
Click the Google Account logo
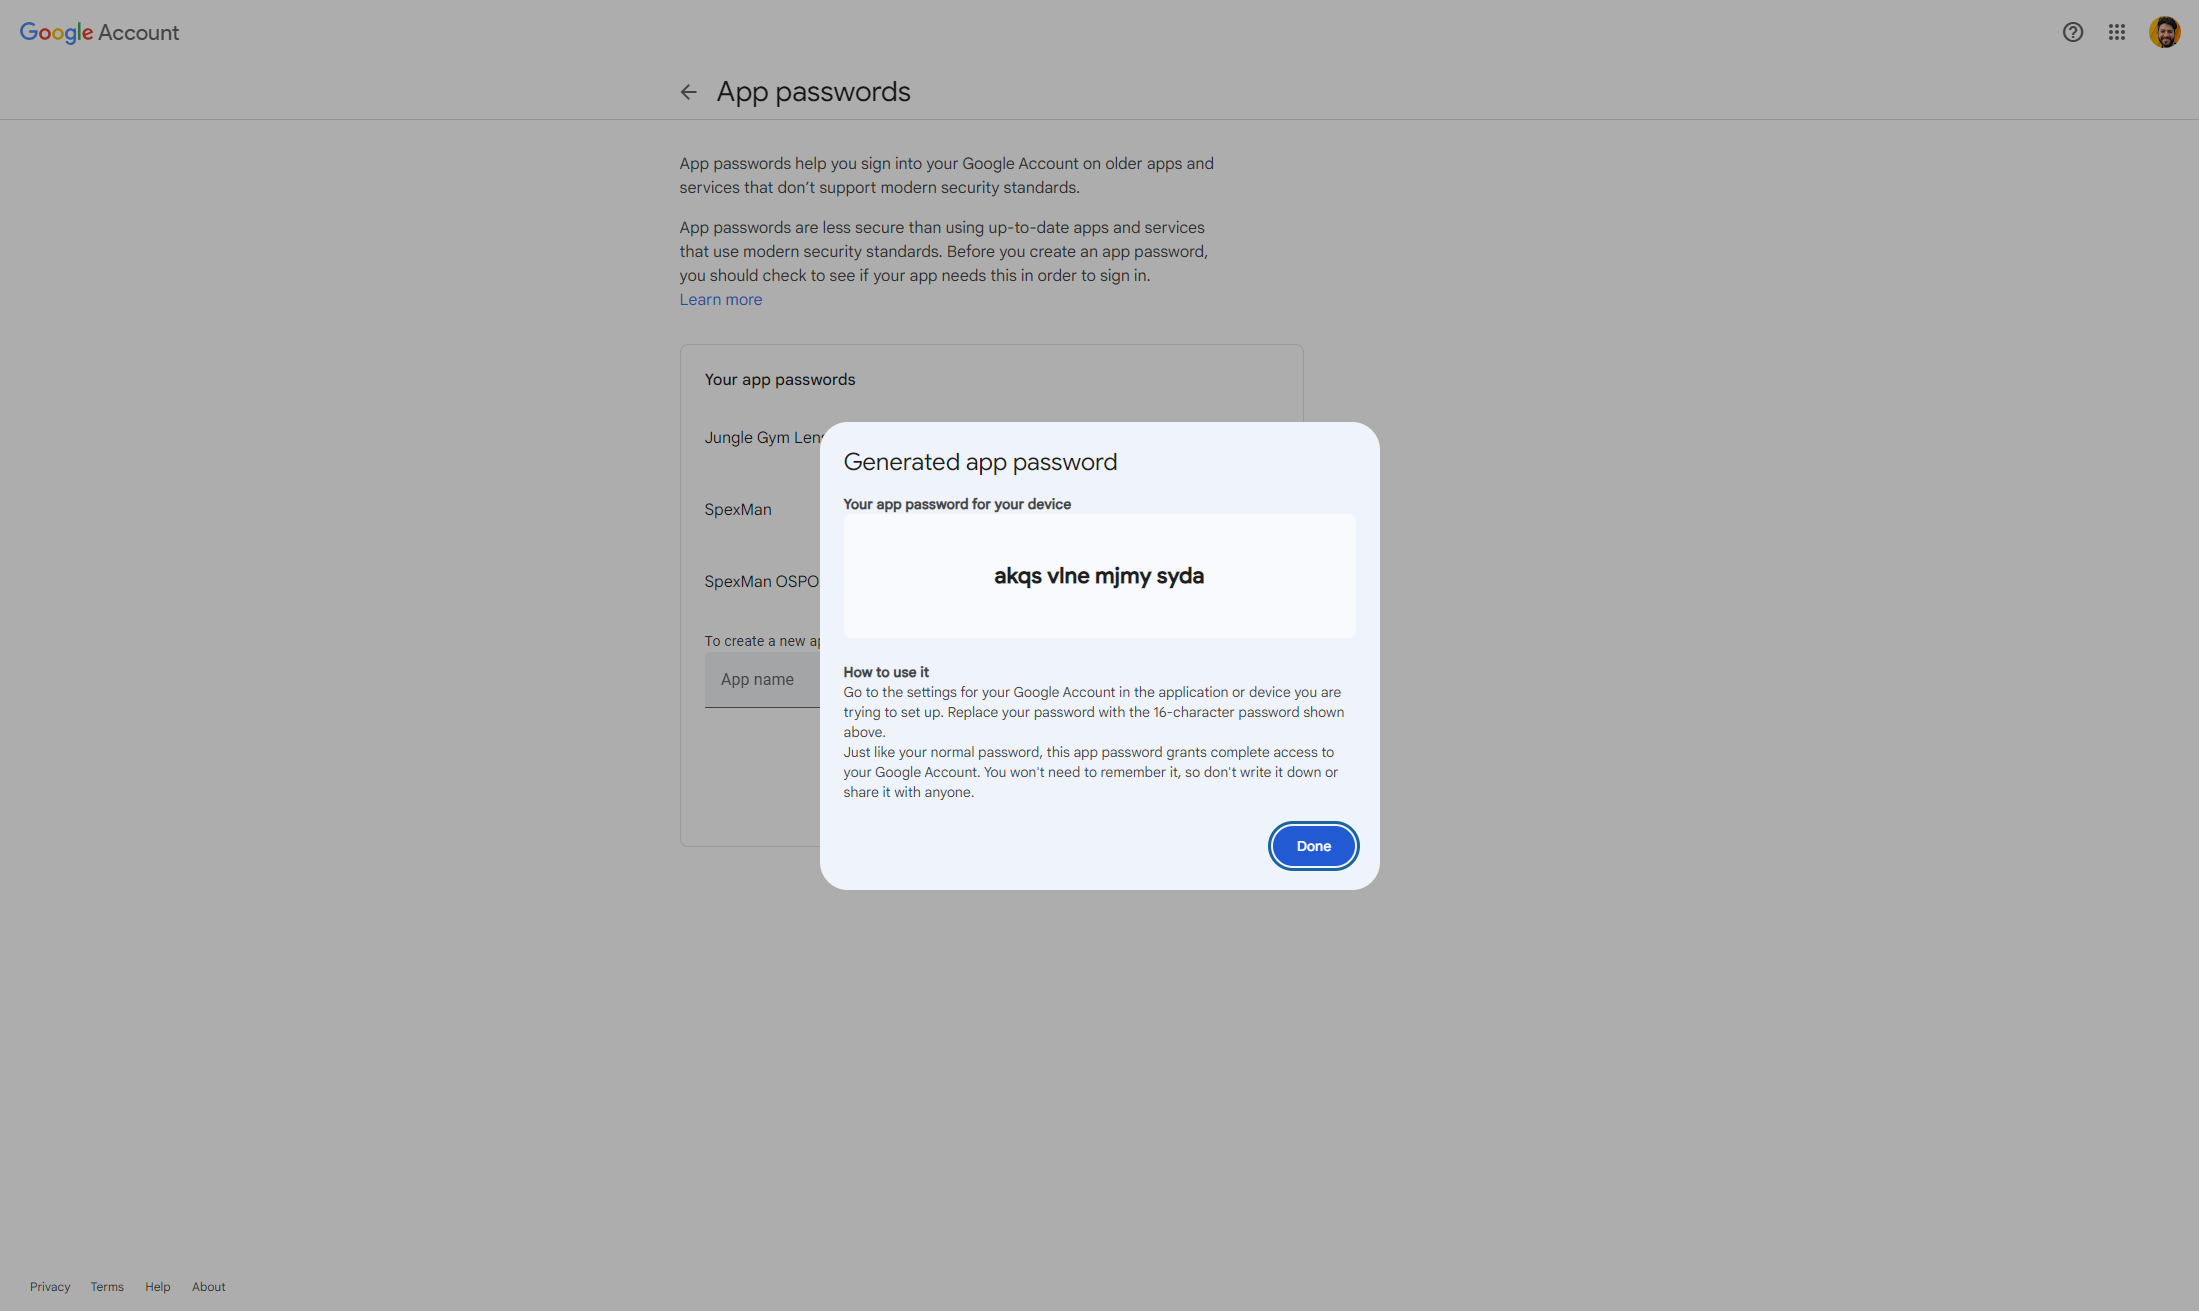coord(99,32)
